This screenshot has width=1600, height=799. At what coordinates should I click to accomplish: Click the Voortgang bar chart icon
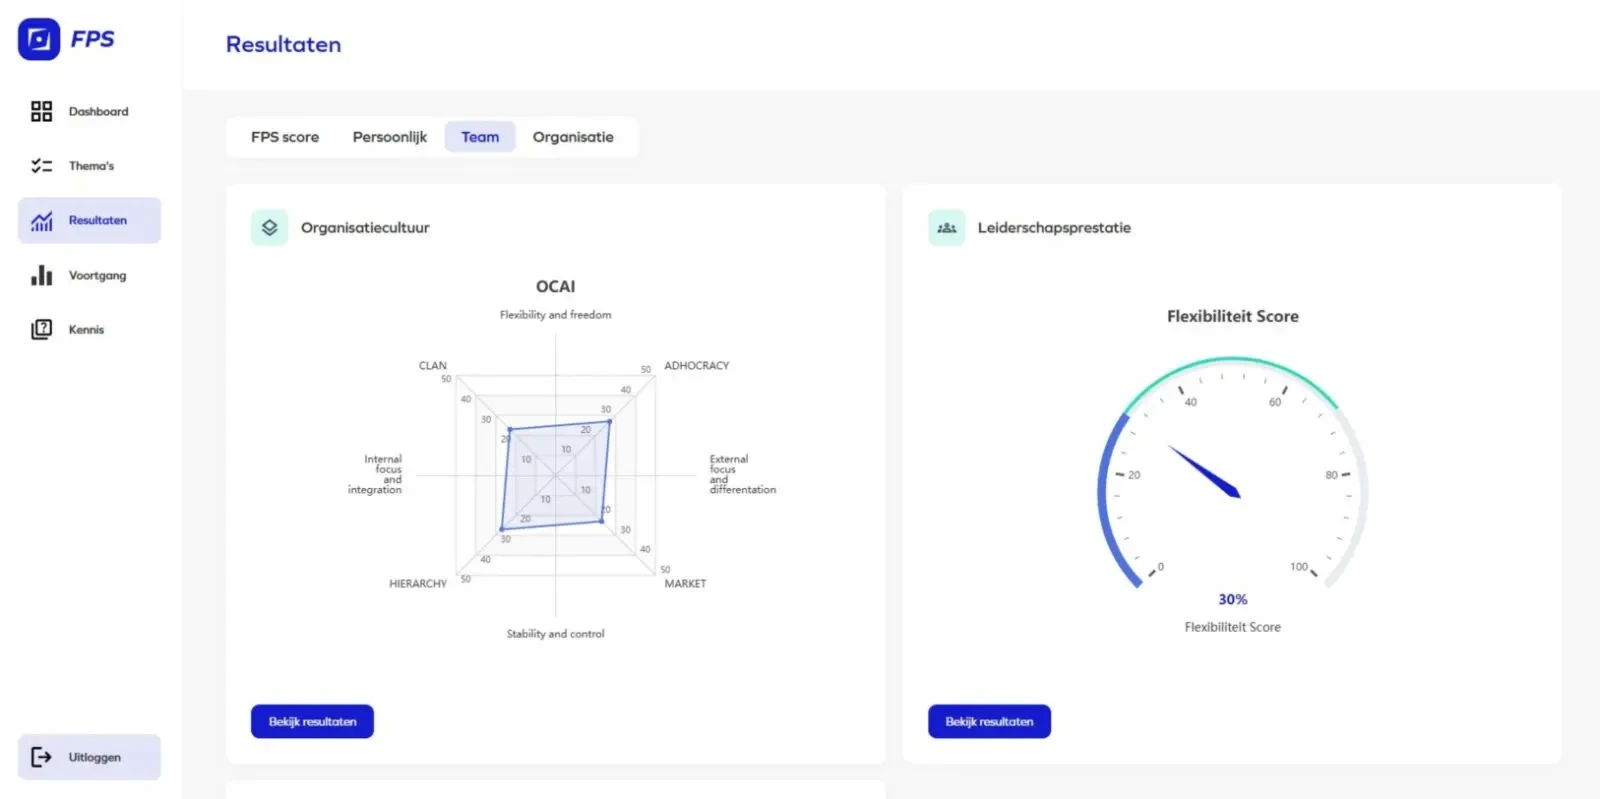[41, 275]
